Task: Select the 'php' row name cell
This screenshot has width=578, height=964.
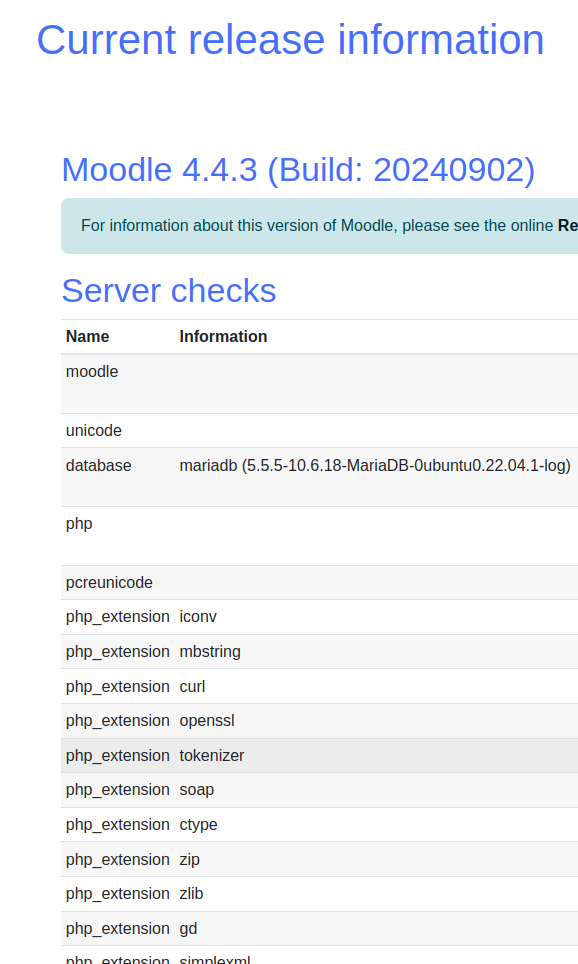Action: tap(79, 524)
